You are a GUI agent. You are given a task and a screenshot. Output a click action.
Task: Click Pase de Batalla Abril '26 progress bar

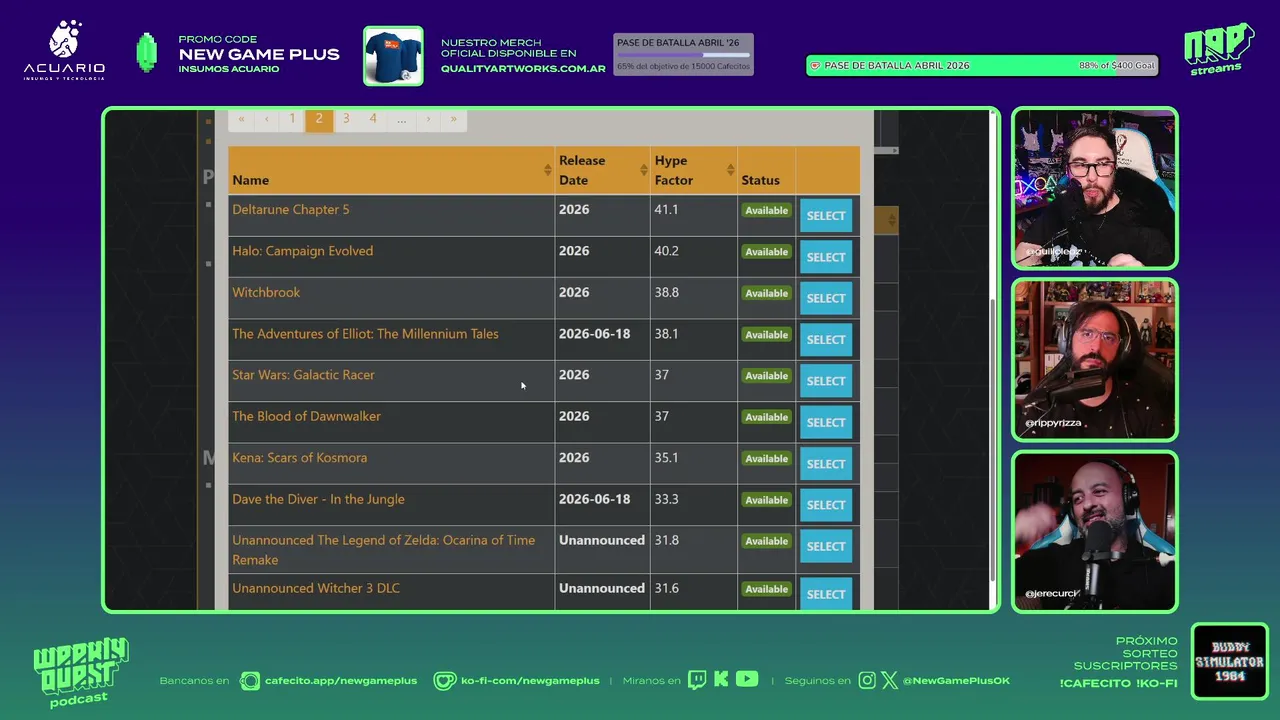tap(683, 55)
